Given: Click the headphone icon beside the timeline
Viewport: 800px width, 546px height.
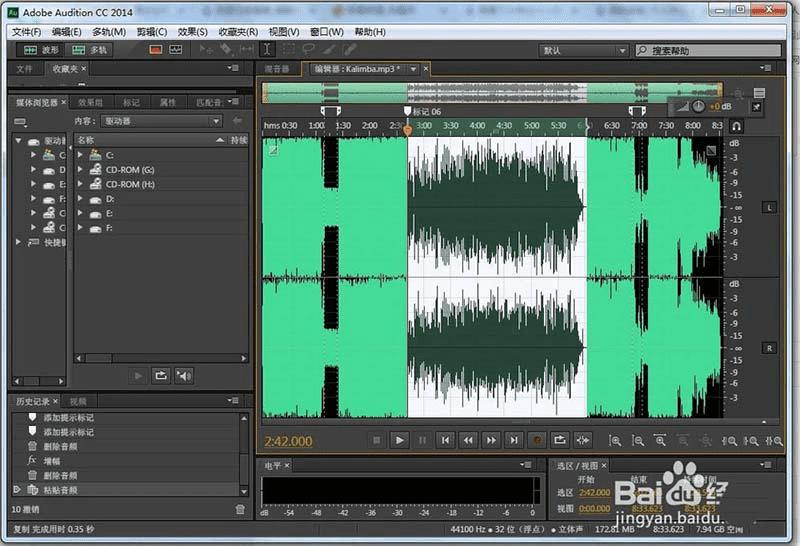Looking at the screenshot, I should (x=736, y=126).
